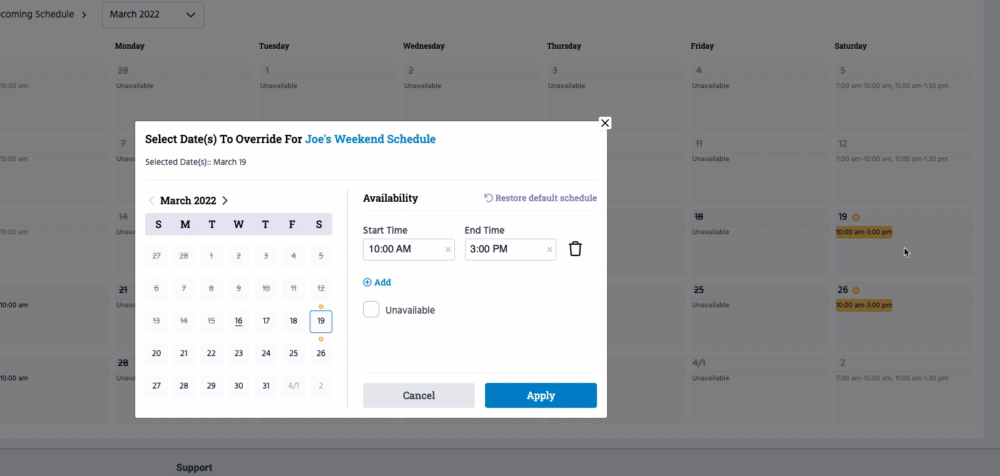Go to previous month in mini calendar

click(151, 201)
